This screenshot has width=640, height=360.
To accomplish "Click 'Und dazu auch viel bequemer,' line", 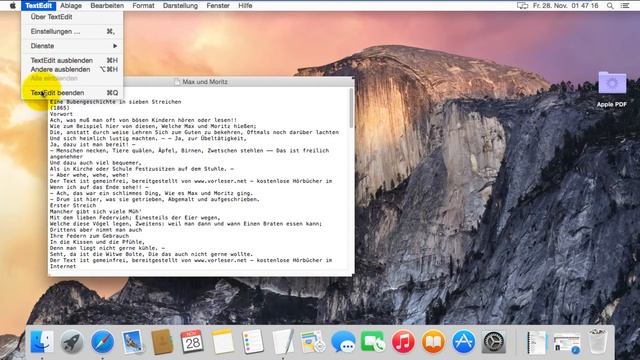I will [96, 162].
